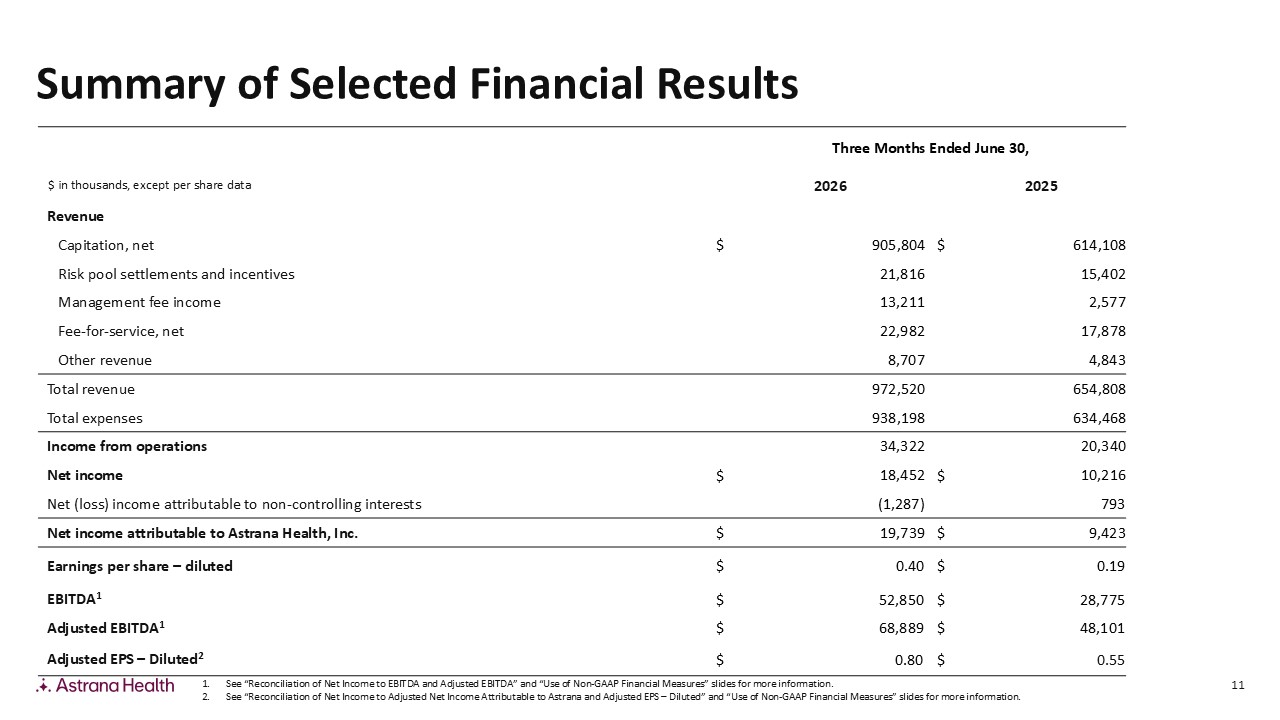Click the 972,520 total revenue value

tap(900, 389)
